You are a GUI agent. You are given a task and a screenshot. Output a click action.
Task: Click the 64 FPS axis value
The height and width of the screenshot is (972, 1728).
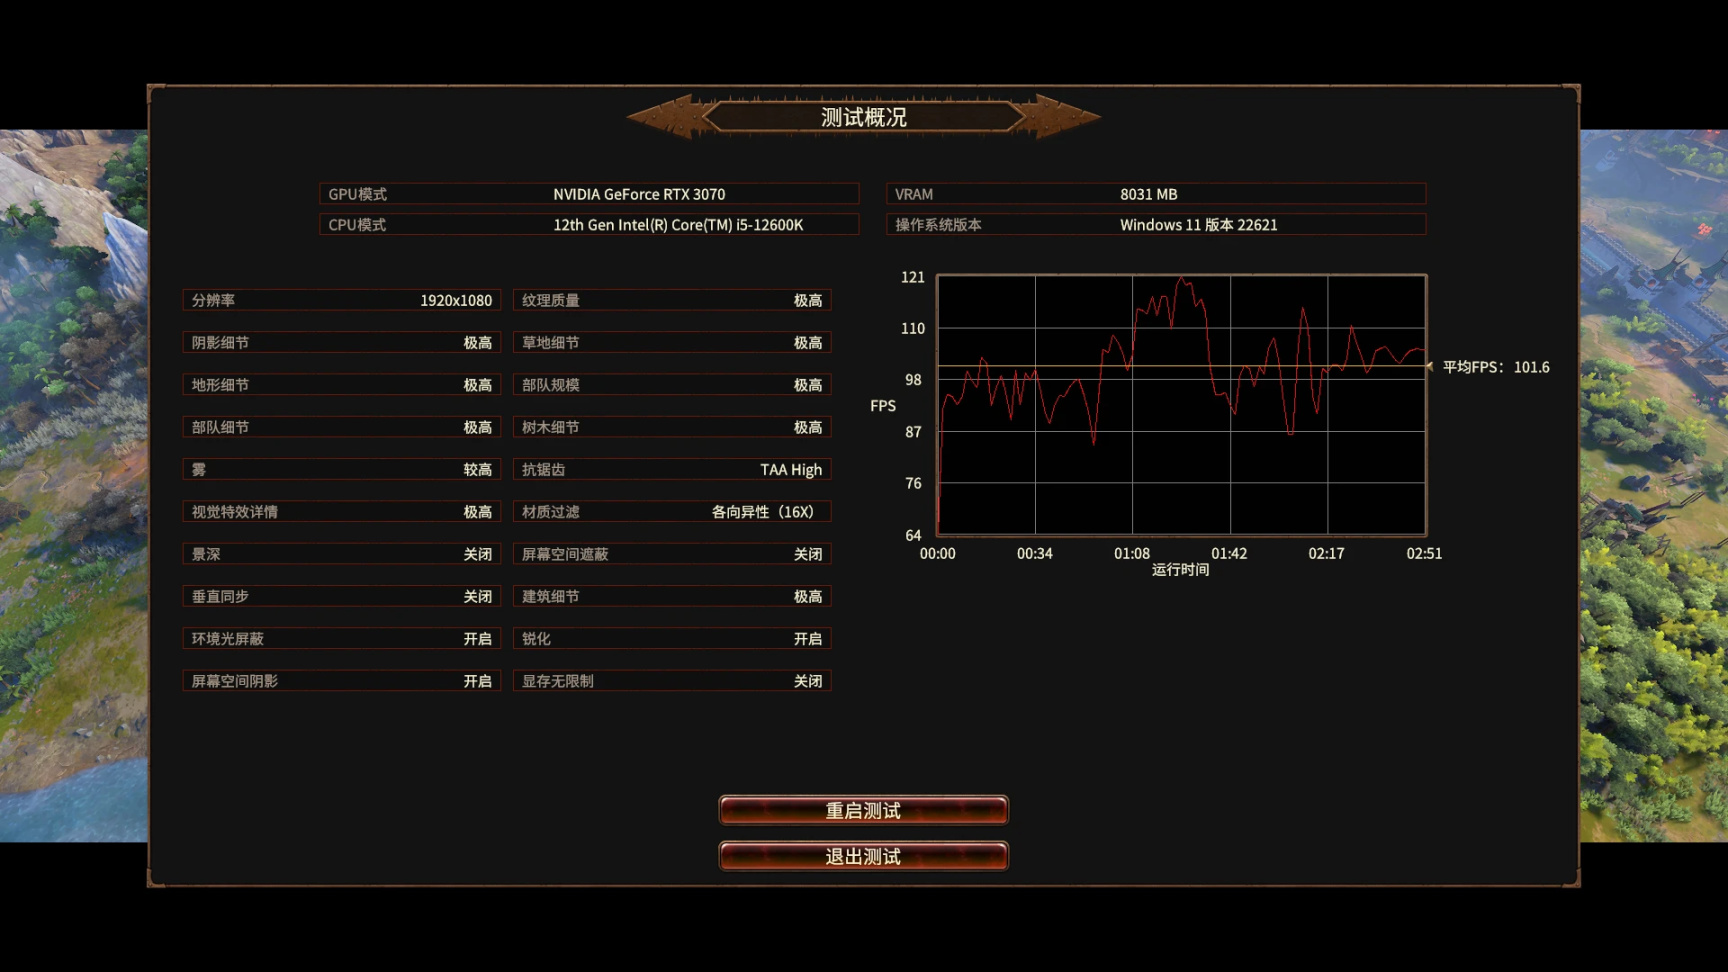coord(913,535)
